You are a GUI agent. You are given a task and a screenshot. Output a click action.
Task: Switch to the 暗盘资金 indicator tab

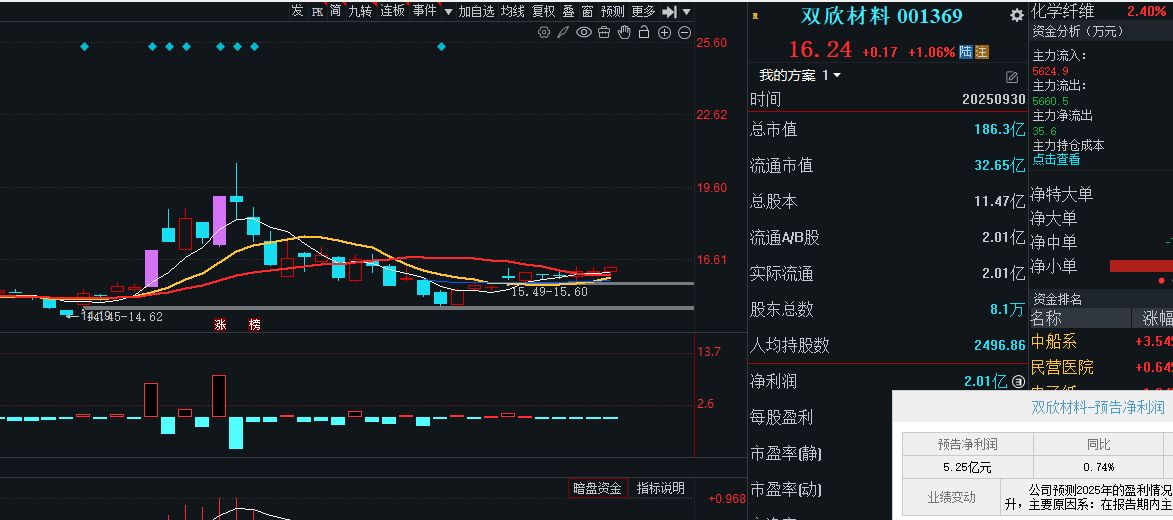597,488
